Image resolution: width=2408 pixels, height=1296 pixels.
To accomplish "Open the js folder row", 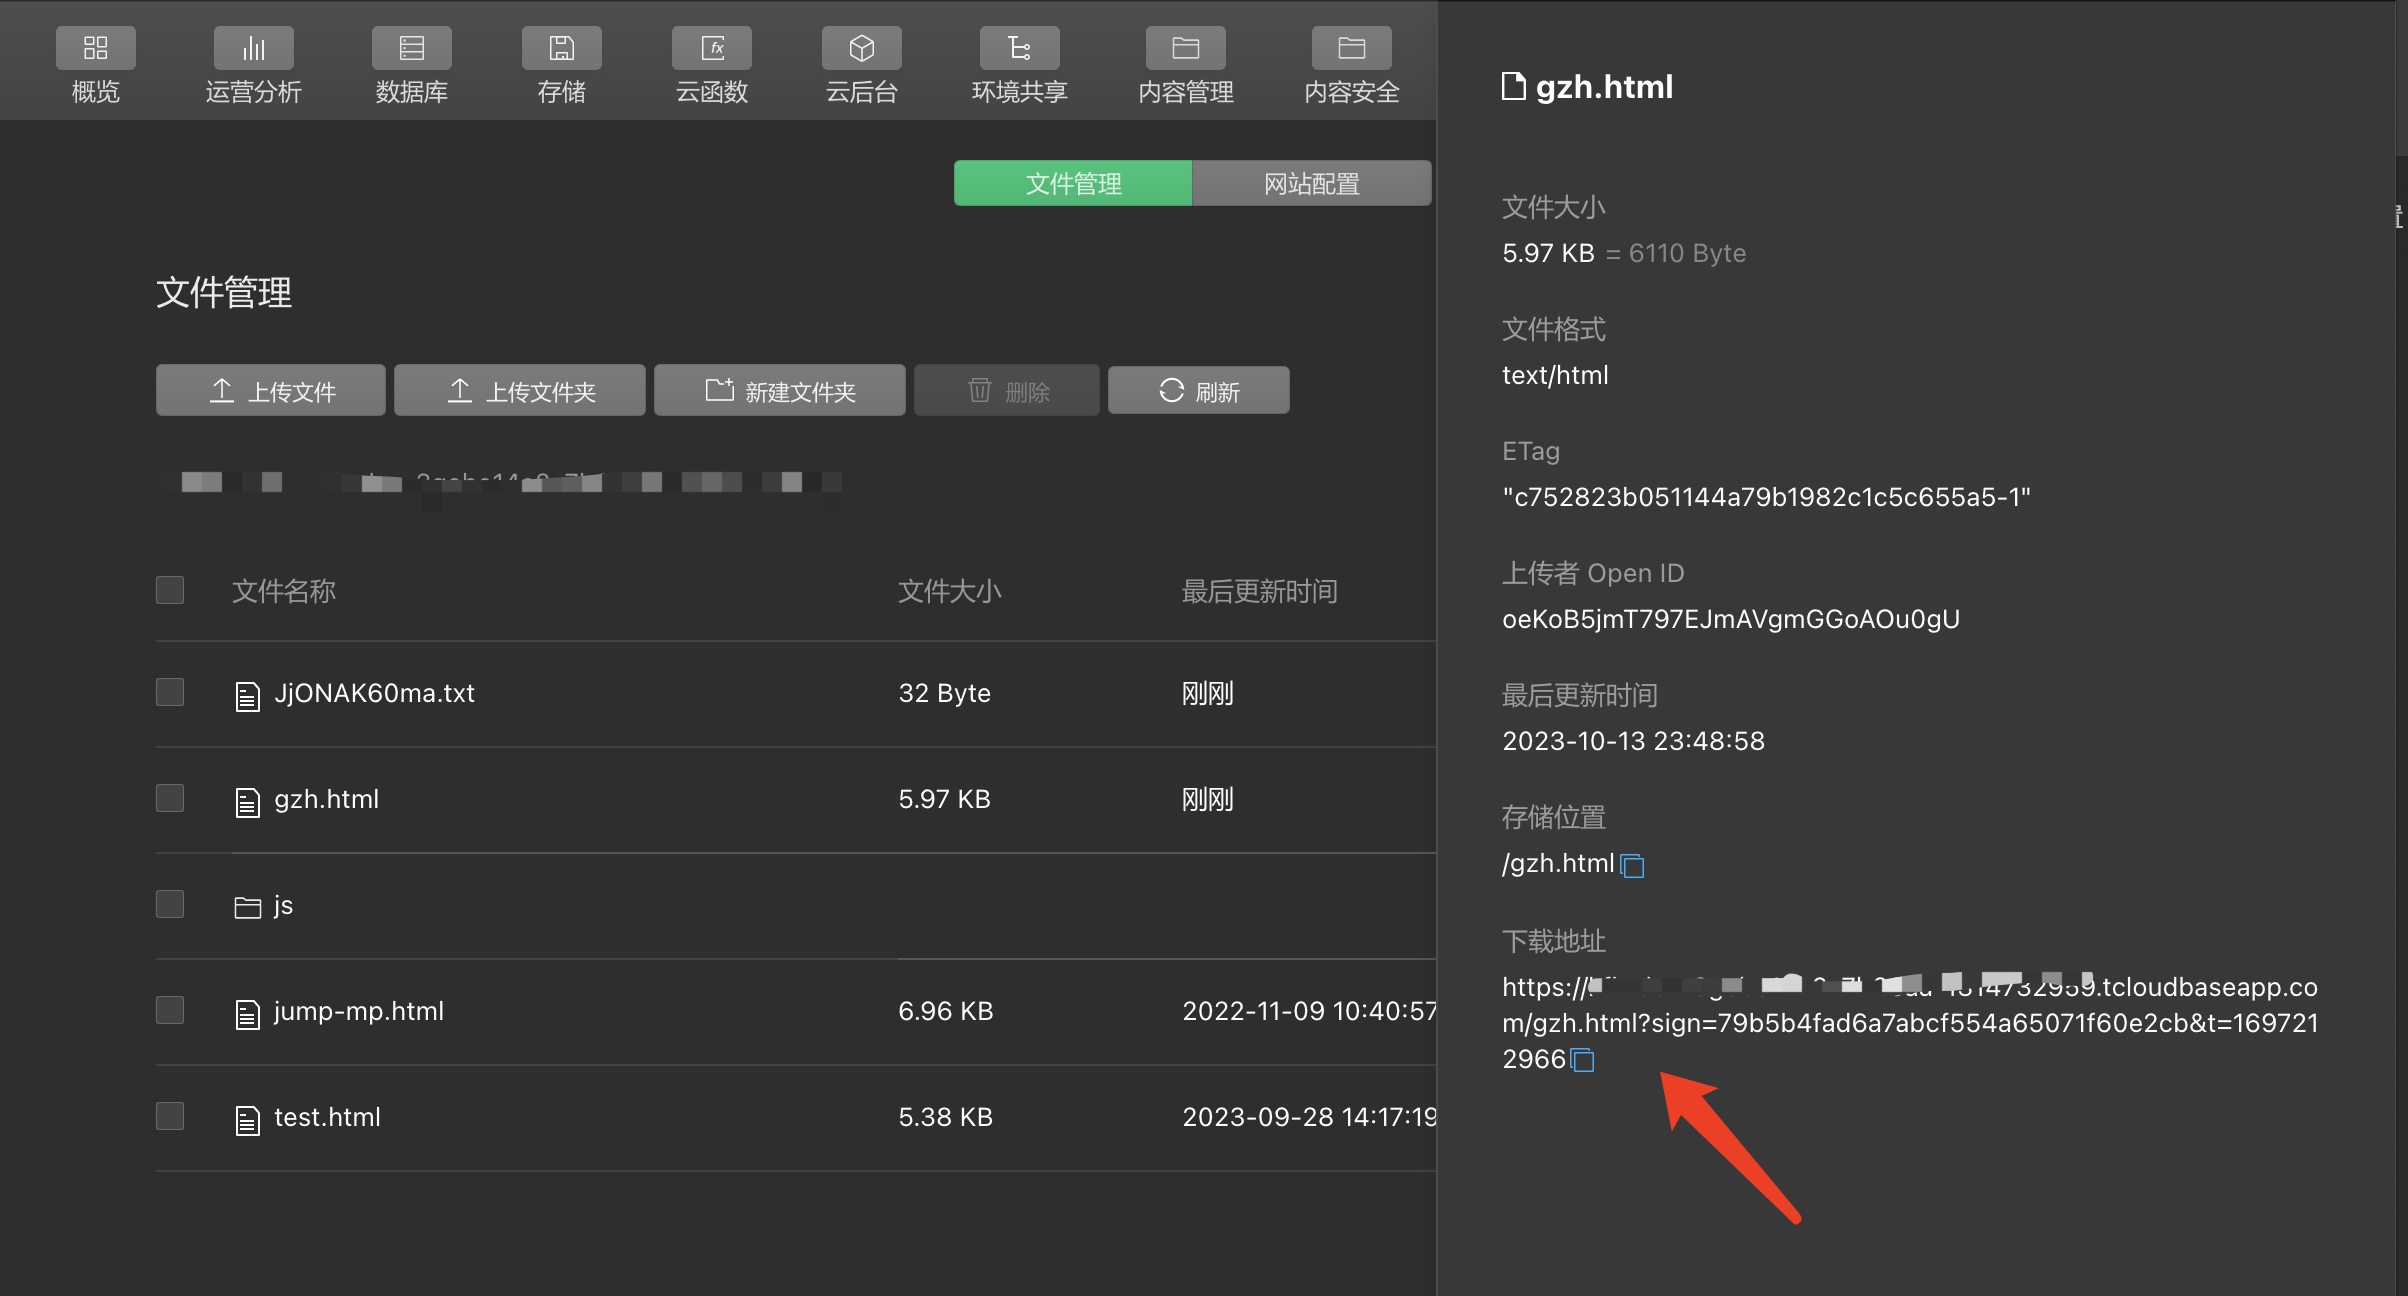I will [x=283, y=906].
